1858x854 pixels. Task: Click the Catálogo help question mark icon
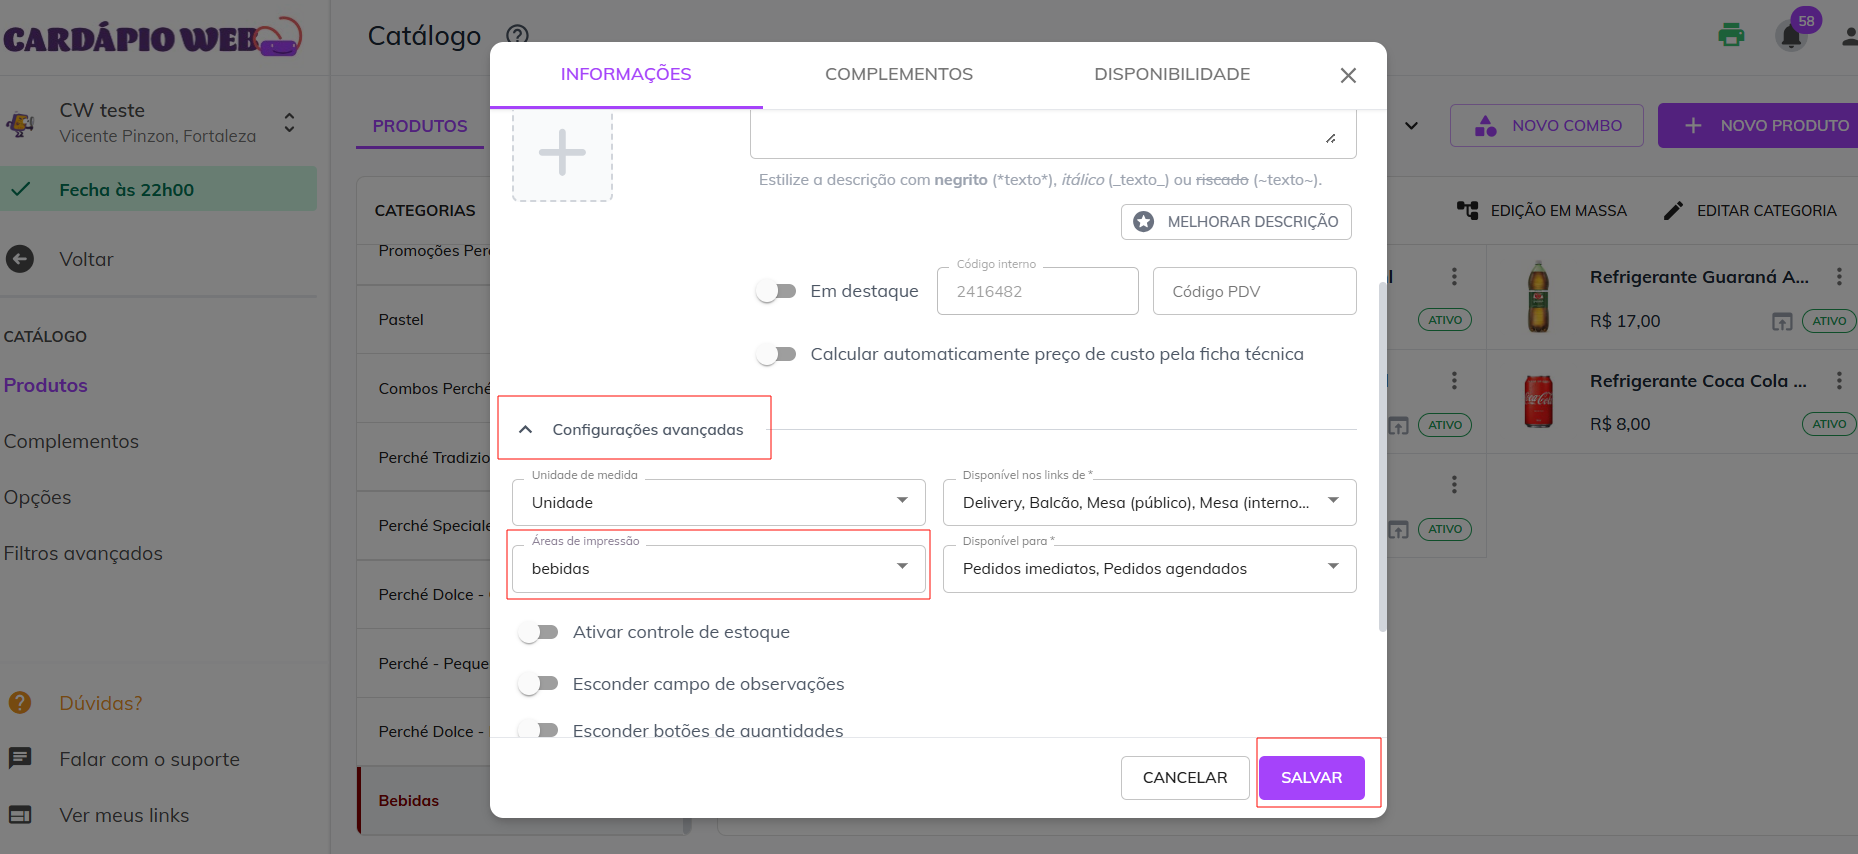pyautogui.click(x=517, y=35)
